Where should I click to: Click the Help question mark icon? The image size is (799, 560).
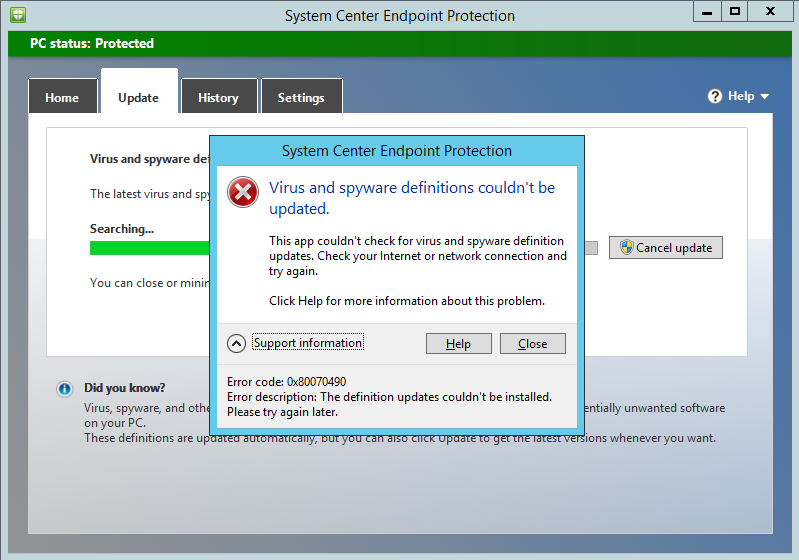point(715,96)
